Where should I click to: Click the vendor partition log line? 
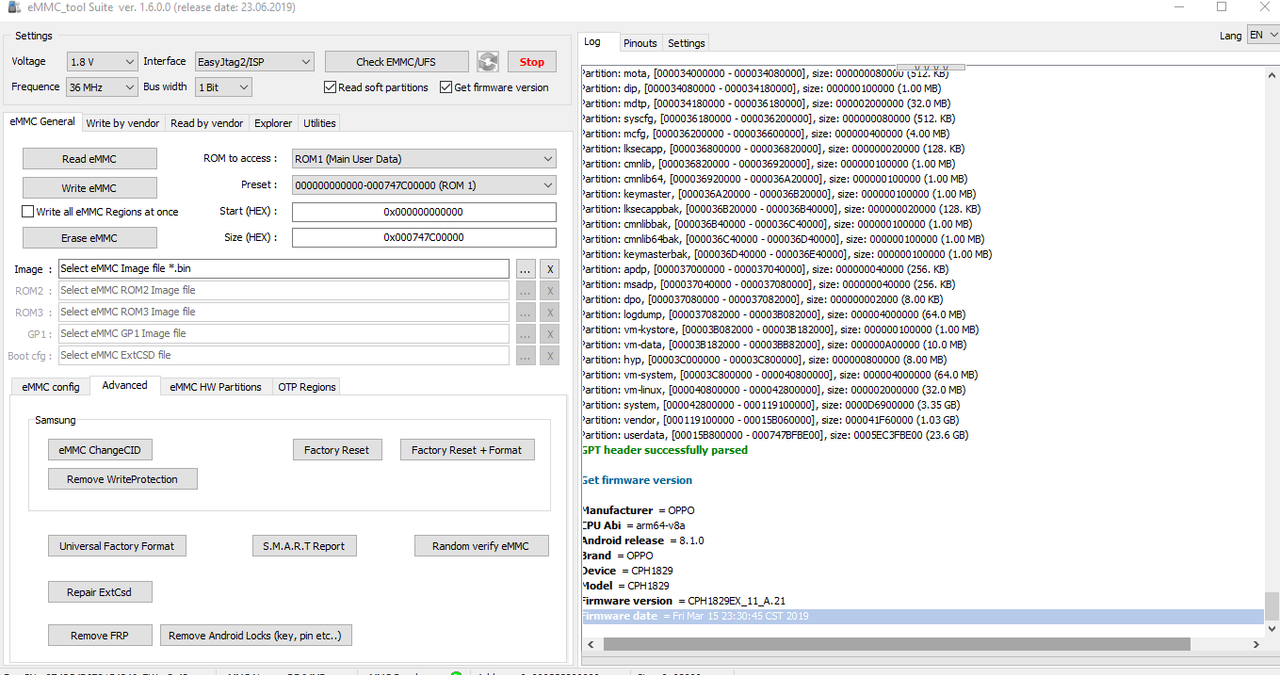click(770, 420)
